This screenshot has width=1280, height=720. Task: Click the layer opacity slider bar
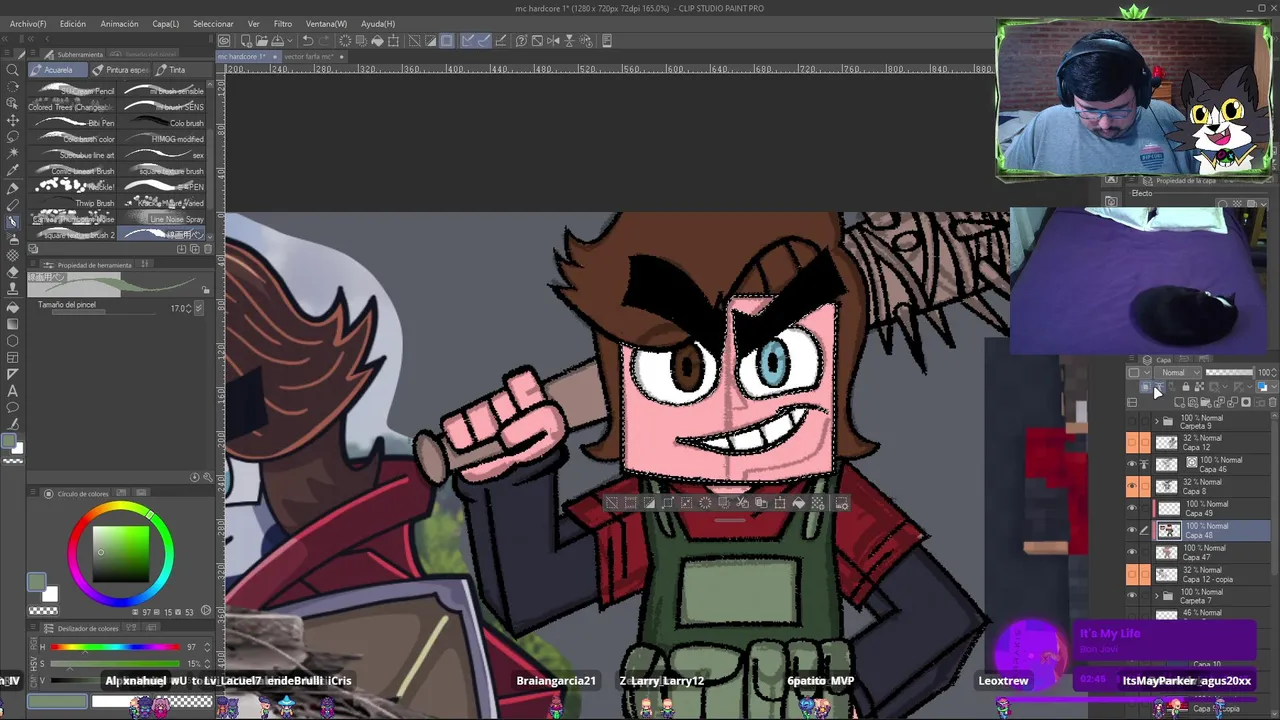(1229, 372)
